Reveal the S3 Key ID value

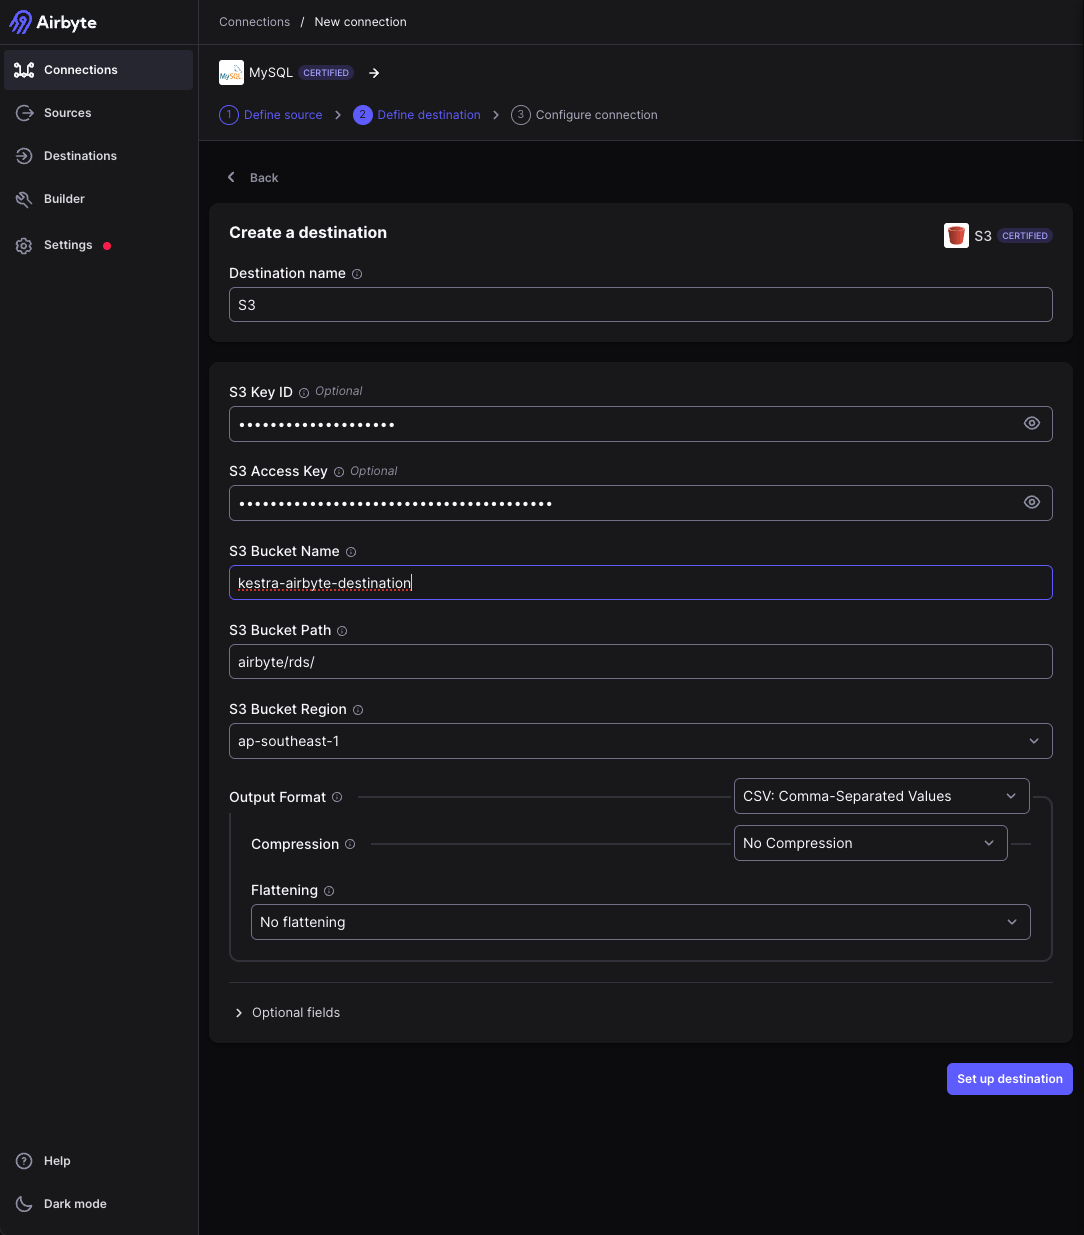[x=1032, y=423]
